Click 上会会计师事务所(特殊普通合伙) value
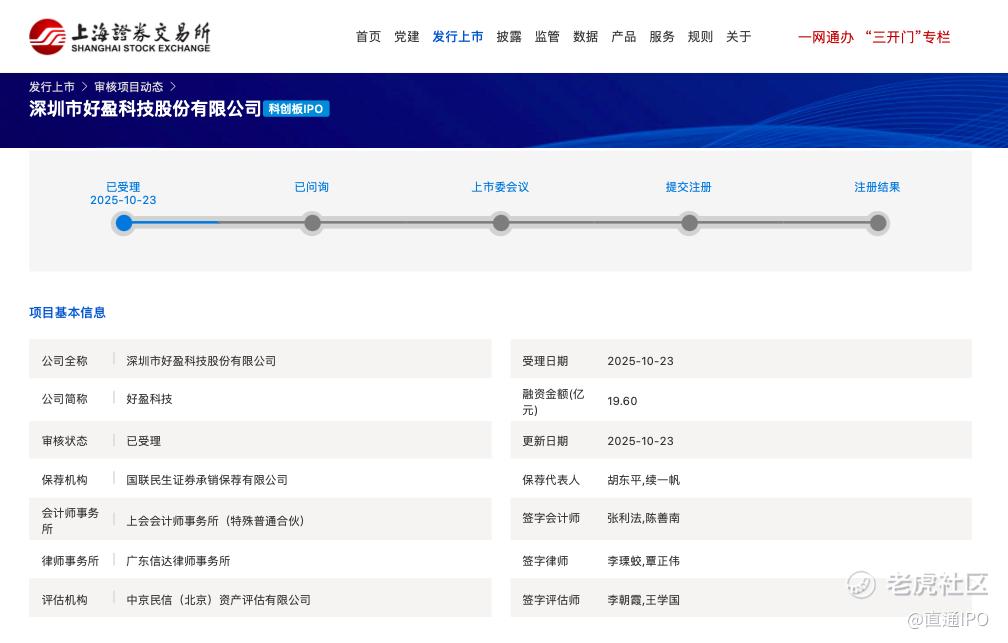 215,521
